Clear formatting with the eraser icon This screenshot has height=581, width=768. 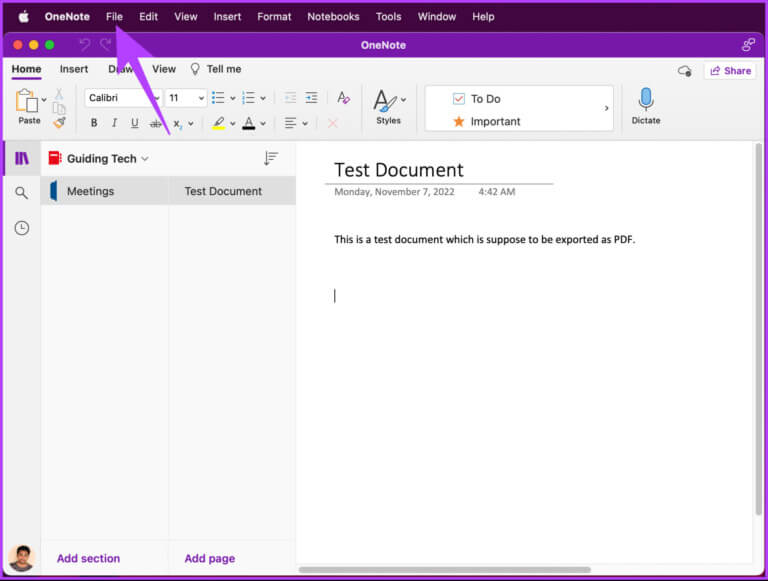click(343, 97)
